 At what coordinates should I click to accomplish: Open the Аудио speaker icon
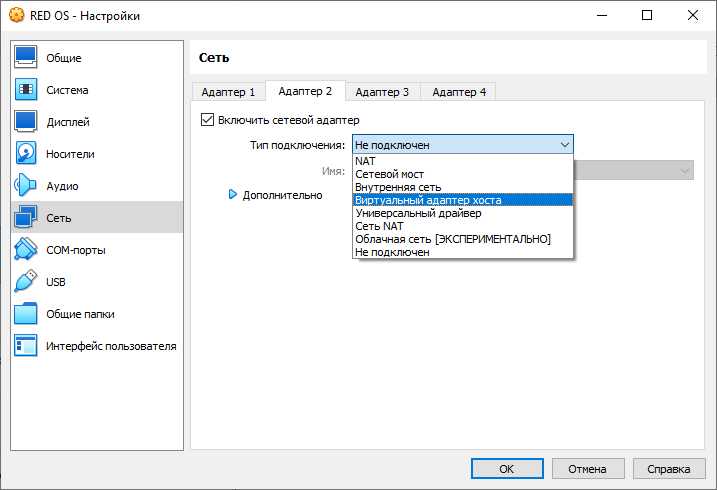(26, 186)
